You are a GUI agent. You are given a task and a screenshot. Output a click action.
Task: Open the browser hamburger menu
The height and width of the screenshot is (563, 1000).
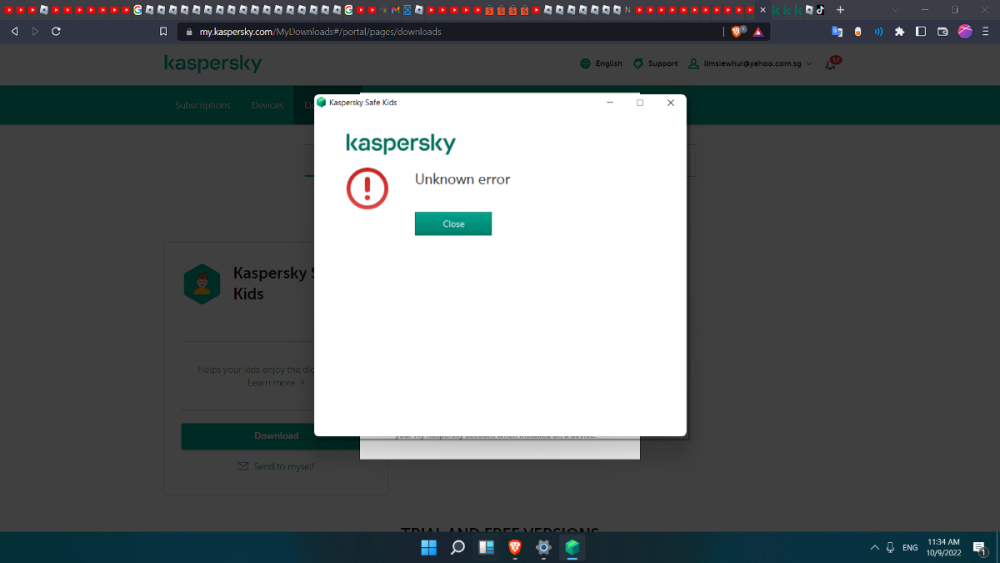point(985,31)
